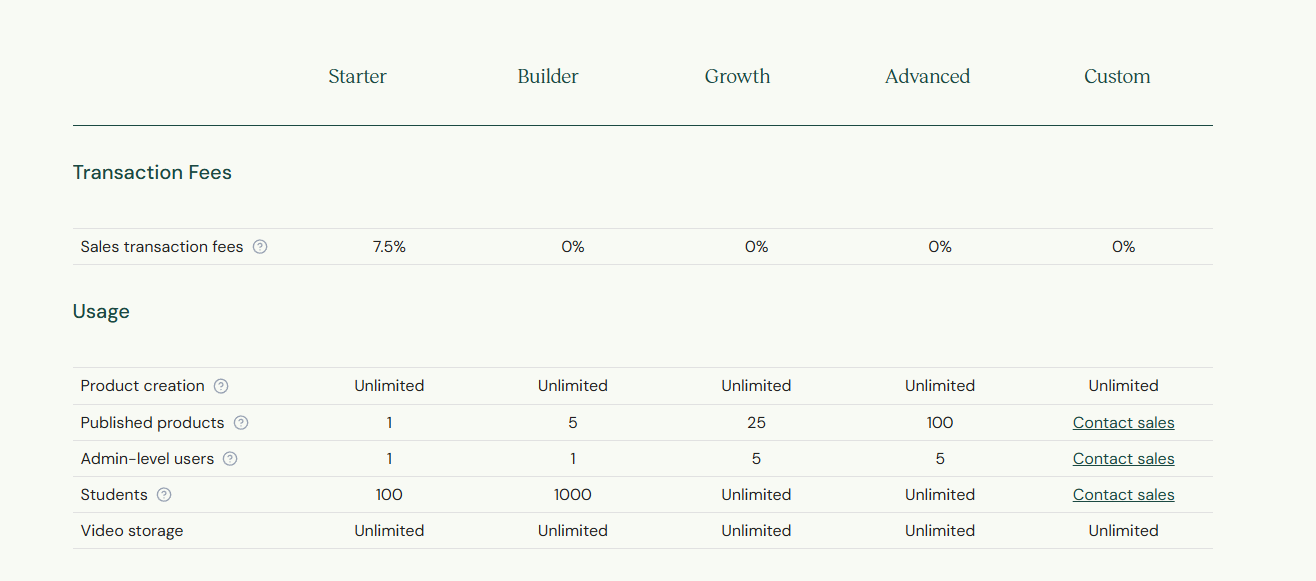Click the Builder plan column header
The image size is (1316, 581).
point(548,77)
